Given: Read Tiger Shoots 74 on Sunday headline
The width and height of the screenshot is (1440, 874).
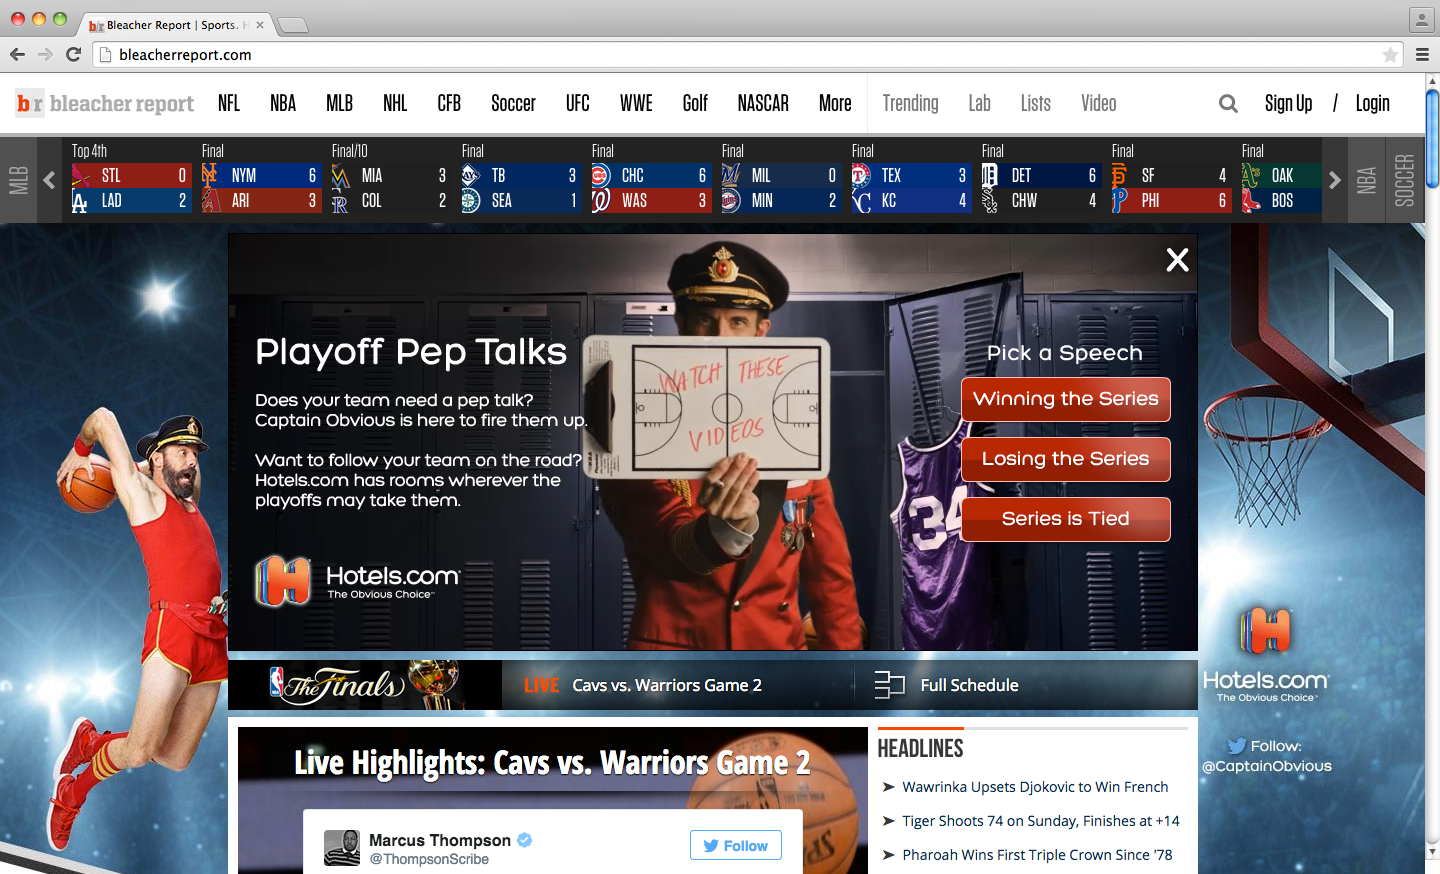Looking at the screenshot, I should [x=1041, y=821].
